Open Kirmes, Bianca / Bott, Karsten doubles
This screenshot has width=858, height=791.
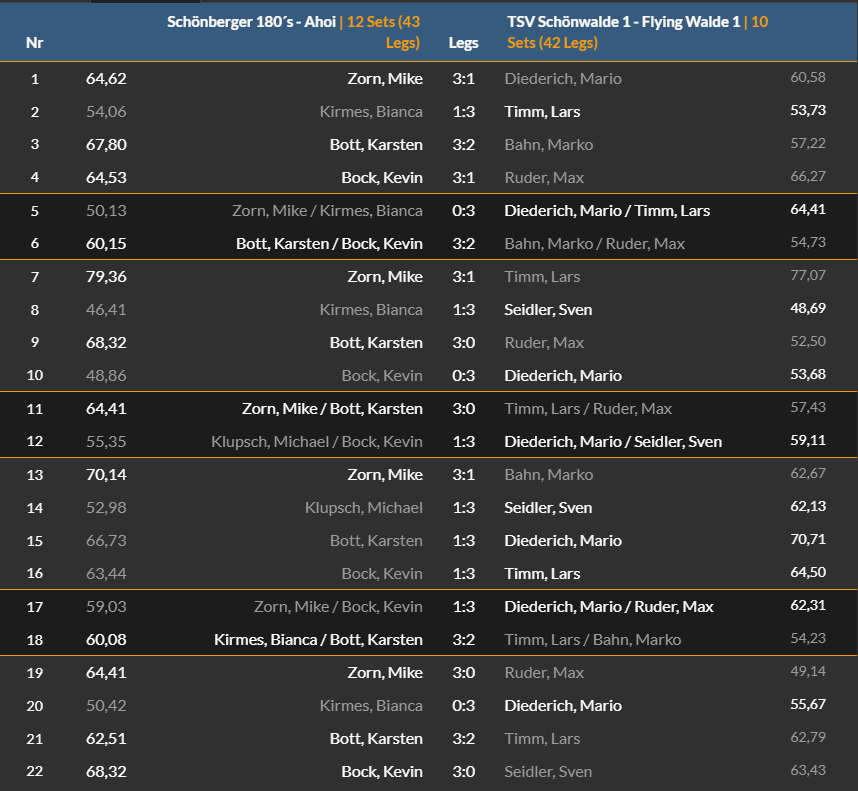tap(318, 639)
